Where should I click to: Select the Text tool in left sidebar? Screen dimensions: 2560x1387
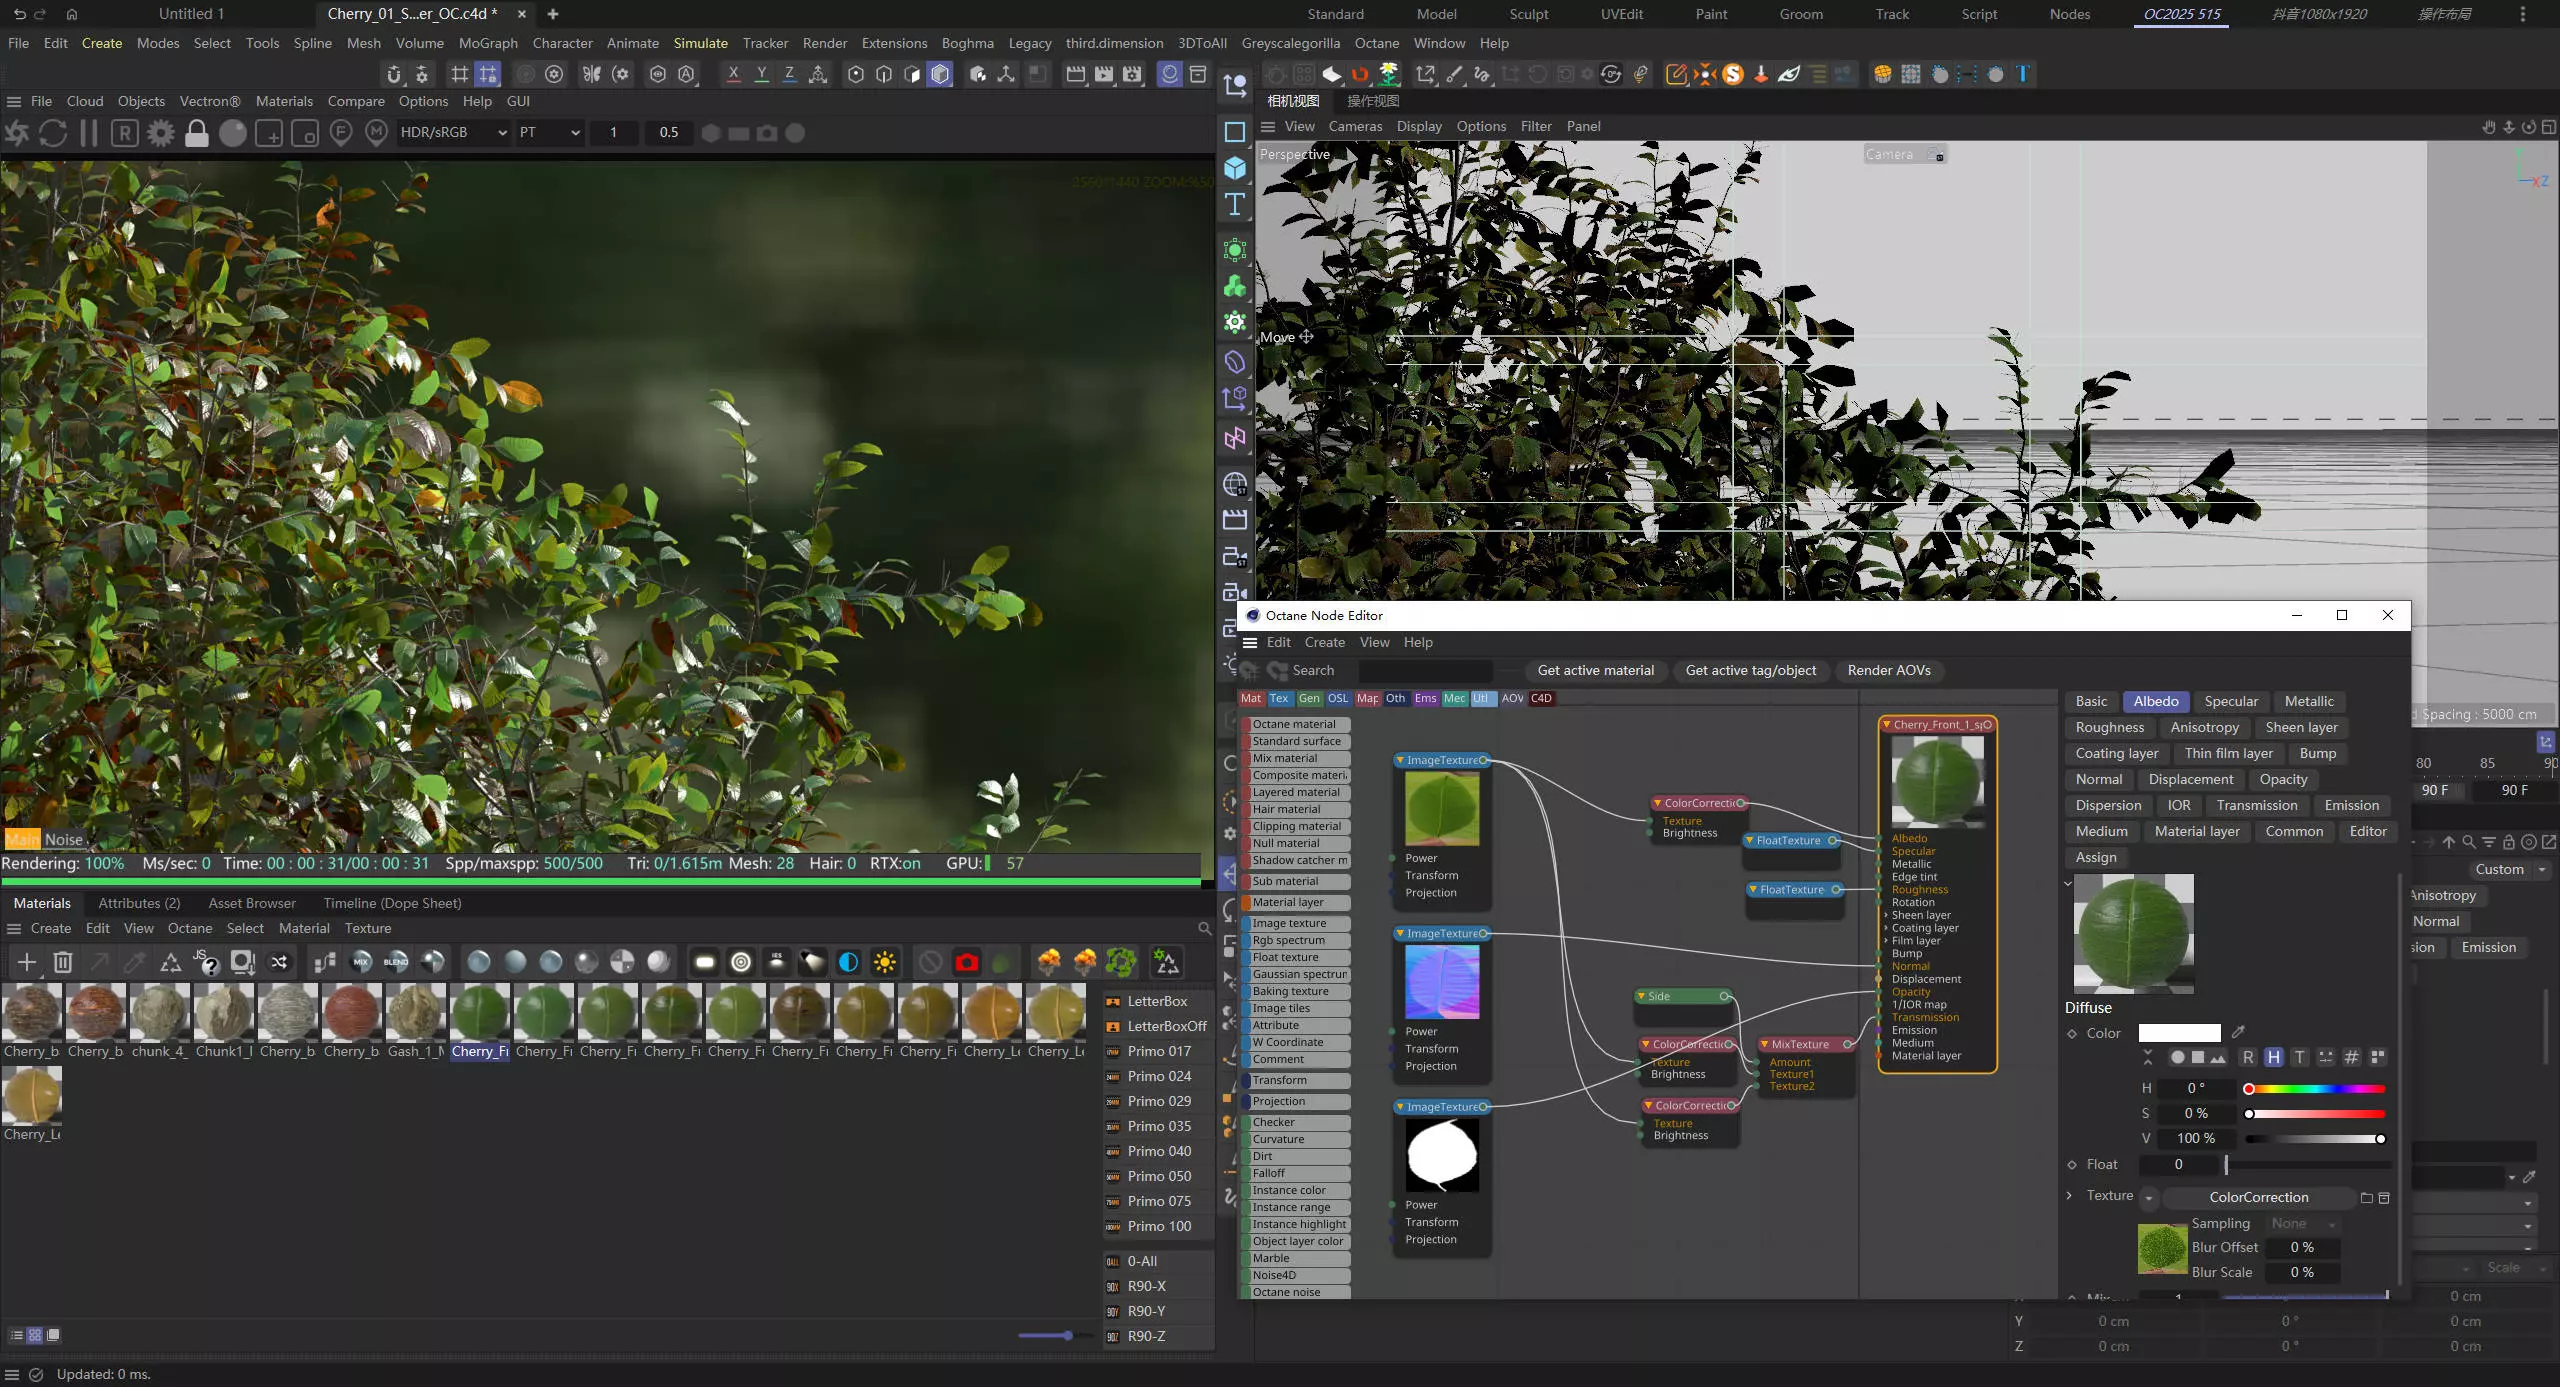point(1235,205)
